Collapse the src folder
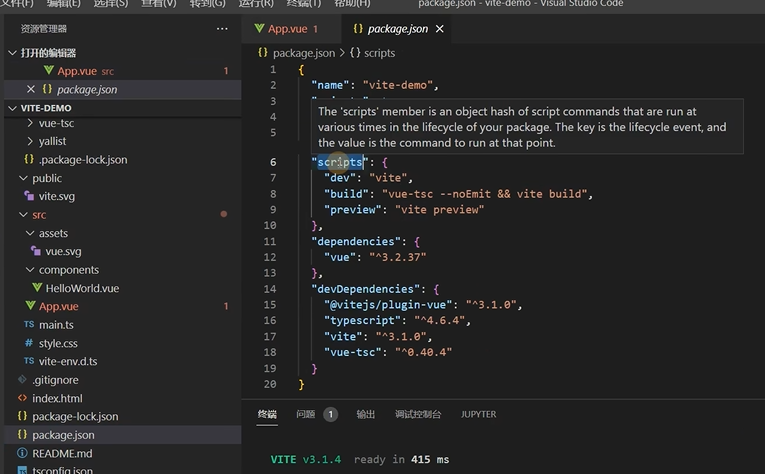The image size is (765, 474). pos(23,215)
